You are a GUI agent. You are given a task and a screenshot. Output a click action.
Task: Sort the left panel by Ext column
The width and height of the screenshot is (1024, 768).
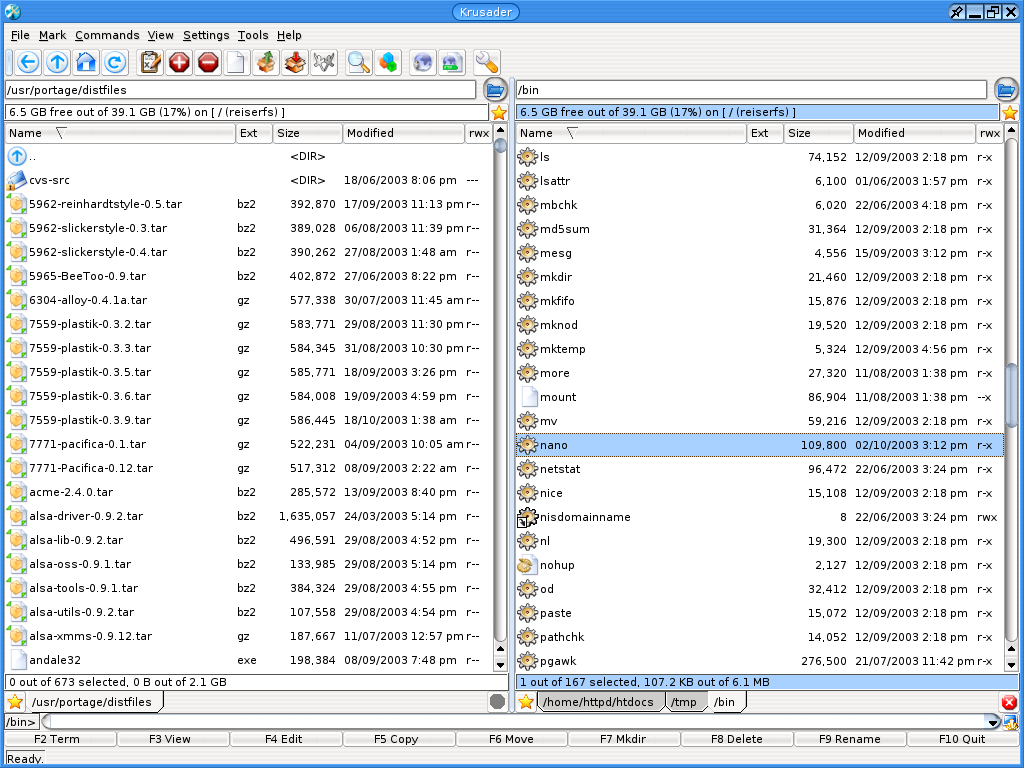pyautogui.click(x=254, y=133)
